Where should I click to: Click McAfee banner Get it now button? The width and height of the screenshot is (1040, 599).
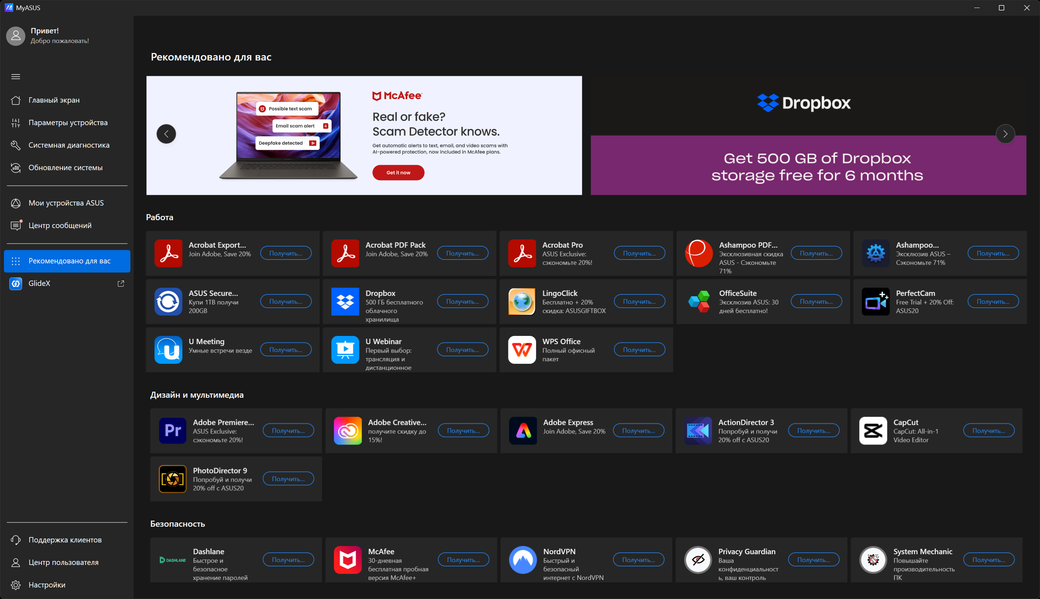(x=398, y=172)
